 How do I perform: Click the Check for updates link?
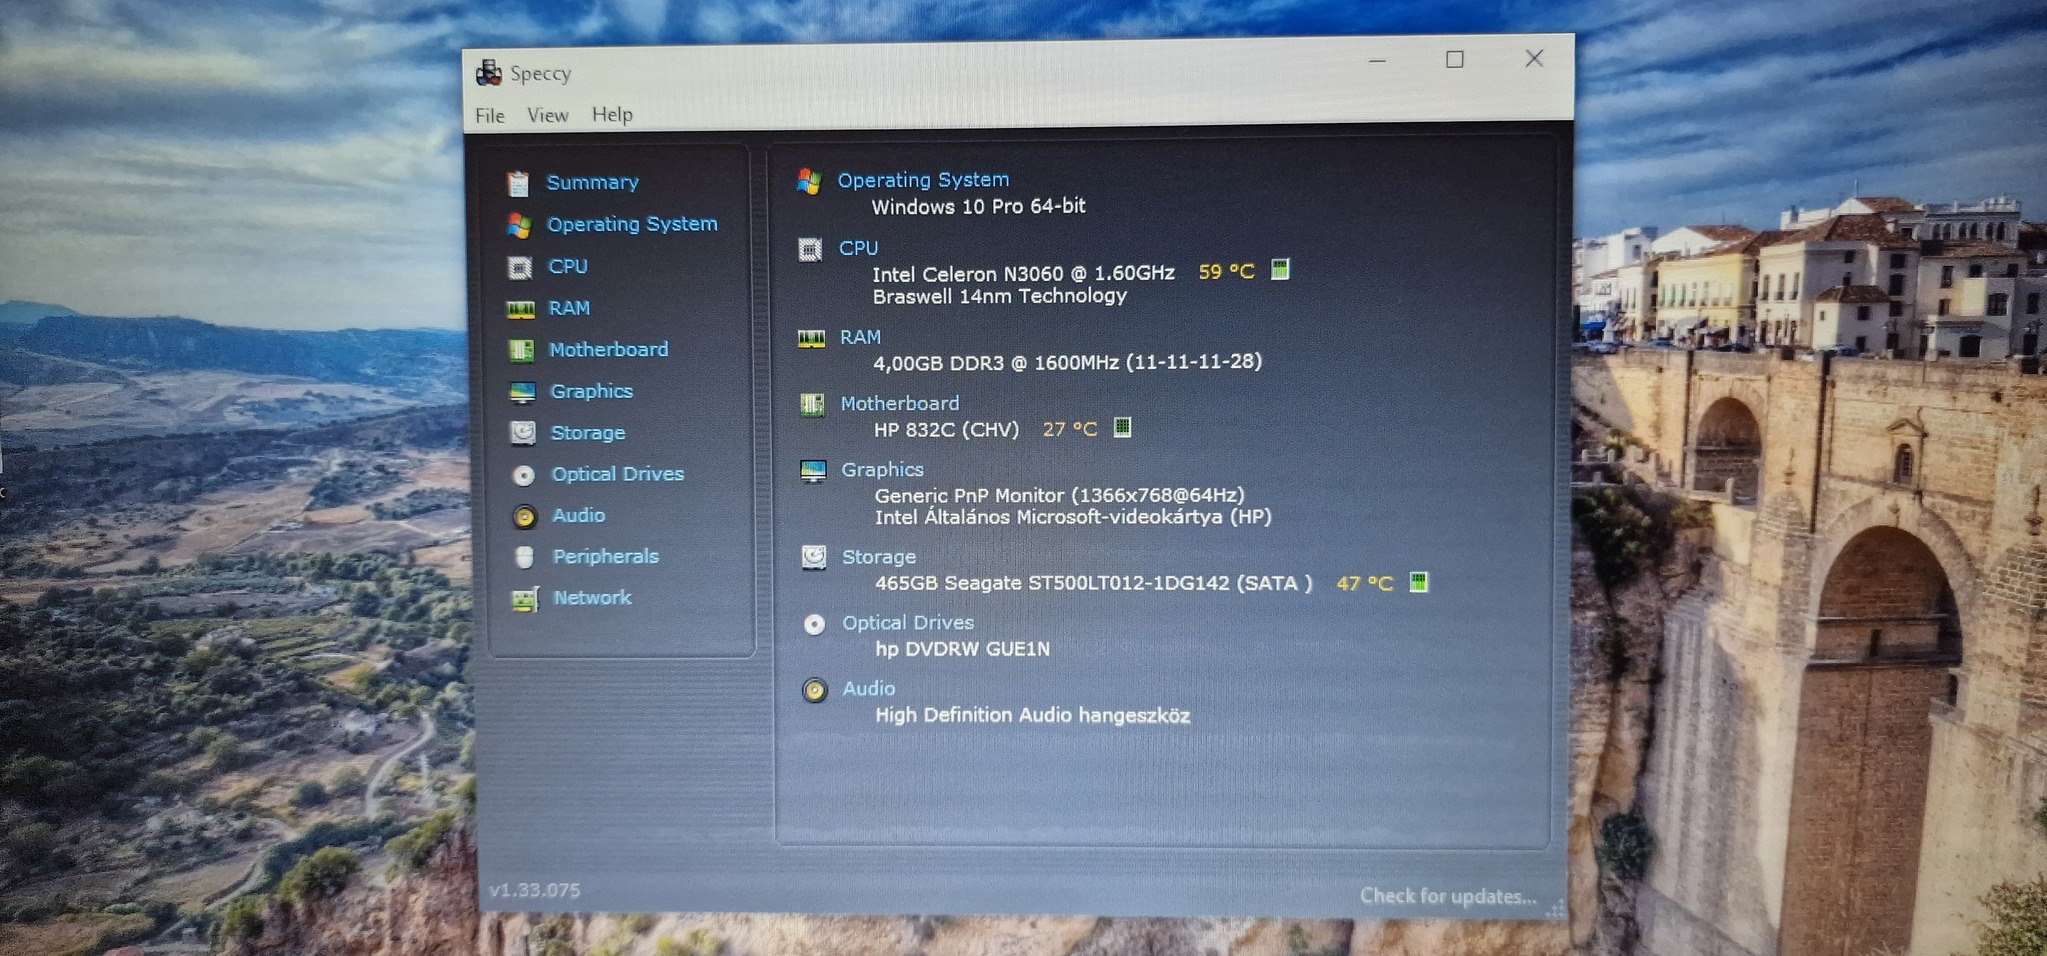1448,896
